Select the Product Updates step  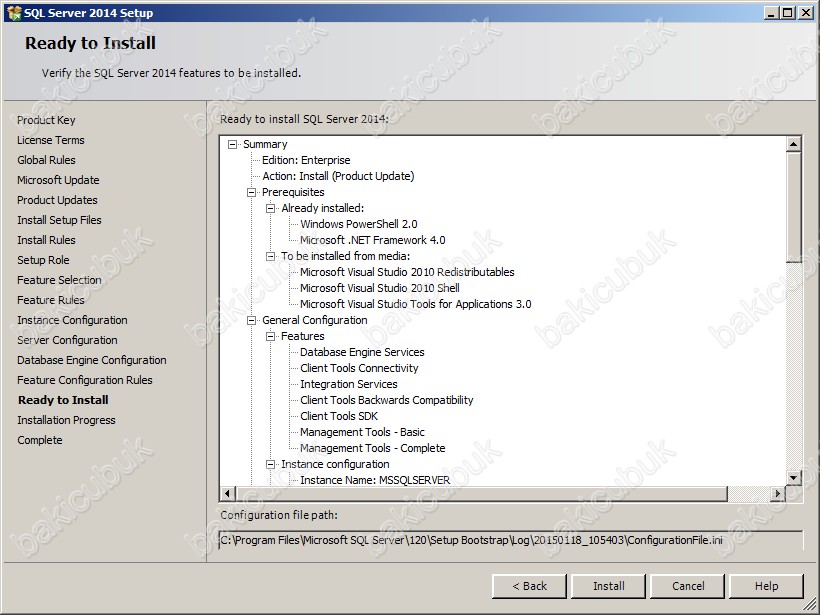pos(57,200)
